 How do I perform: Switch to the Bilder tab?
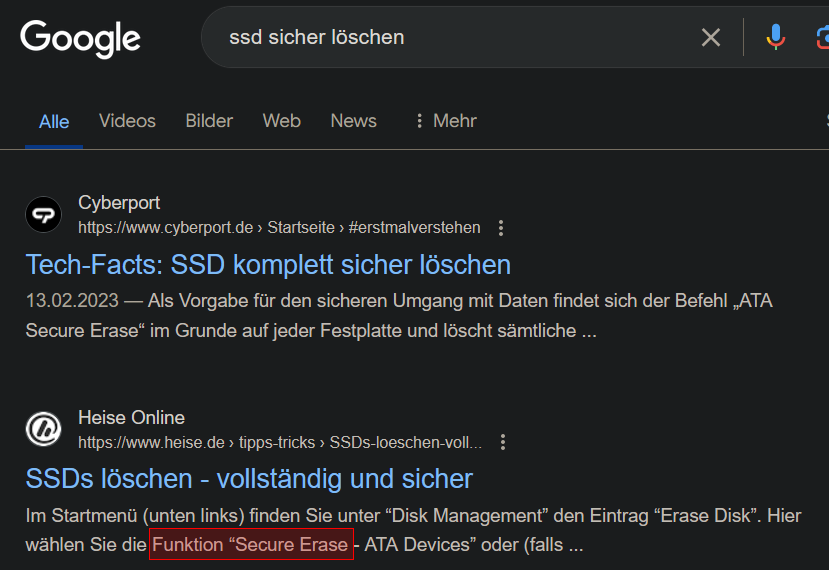coord(209,121)
